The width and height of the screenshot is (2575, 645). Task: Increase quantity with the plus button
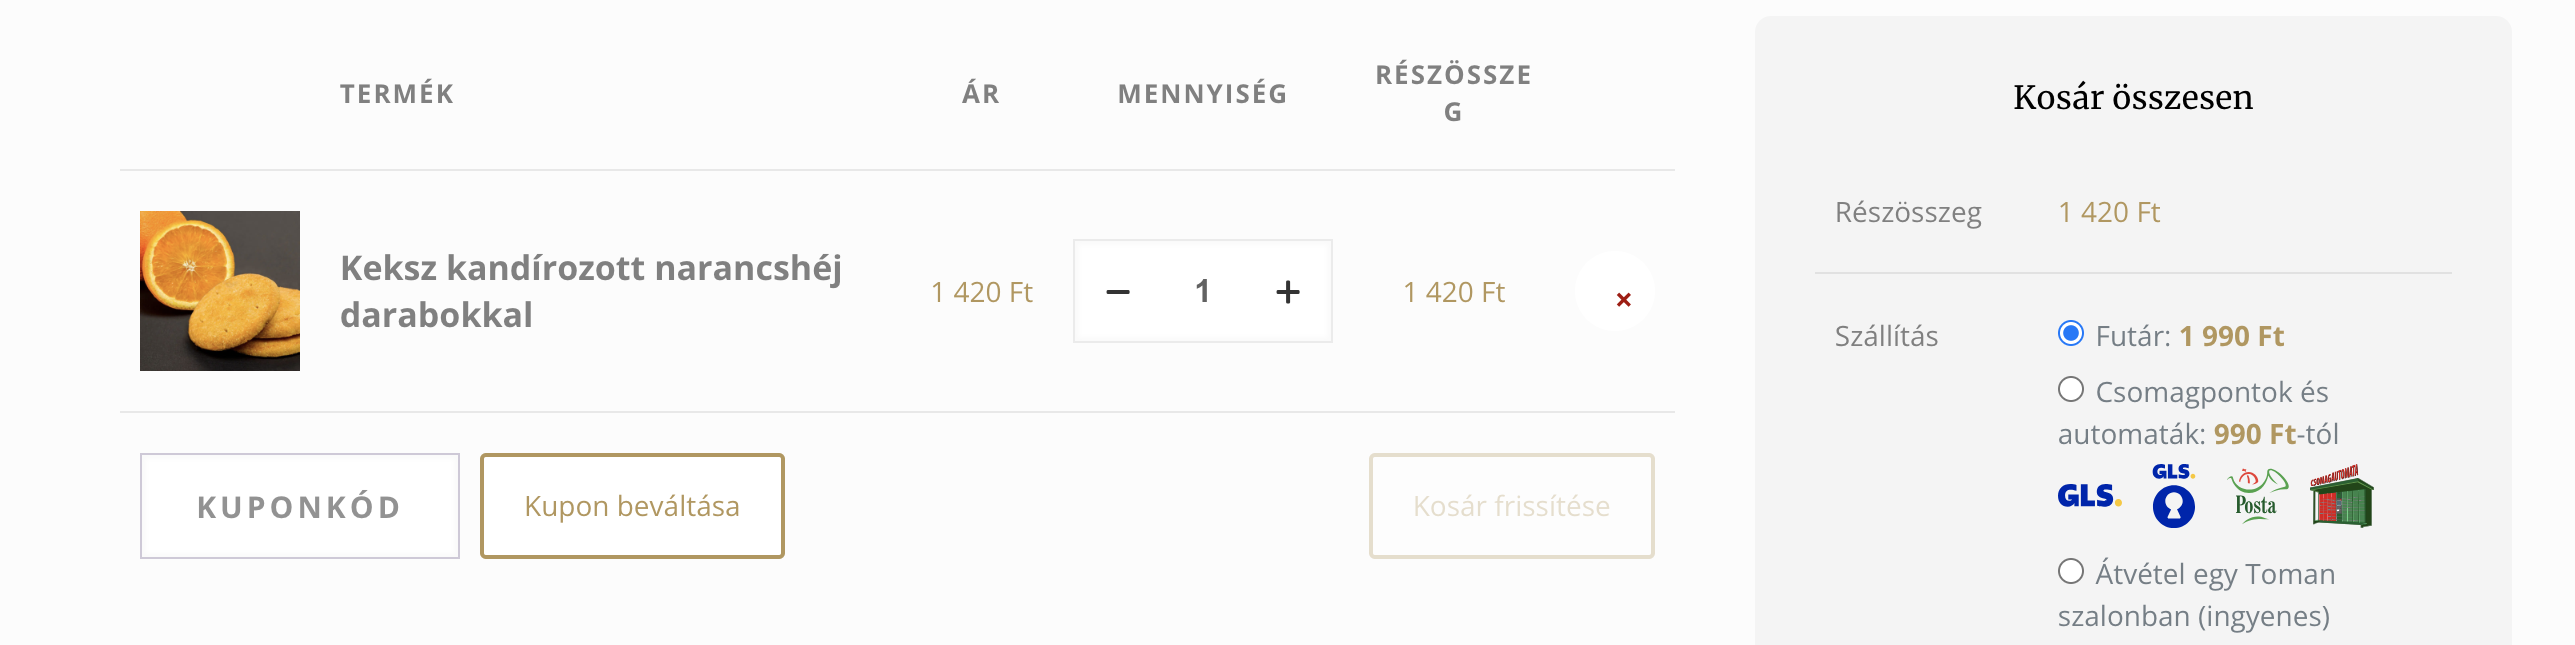(x=1287, y=292)
